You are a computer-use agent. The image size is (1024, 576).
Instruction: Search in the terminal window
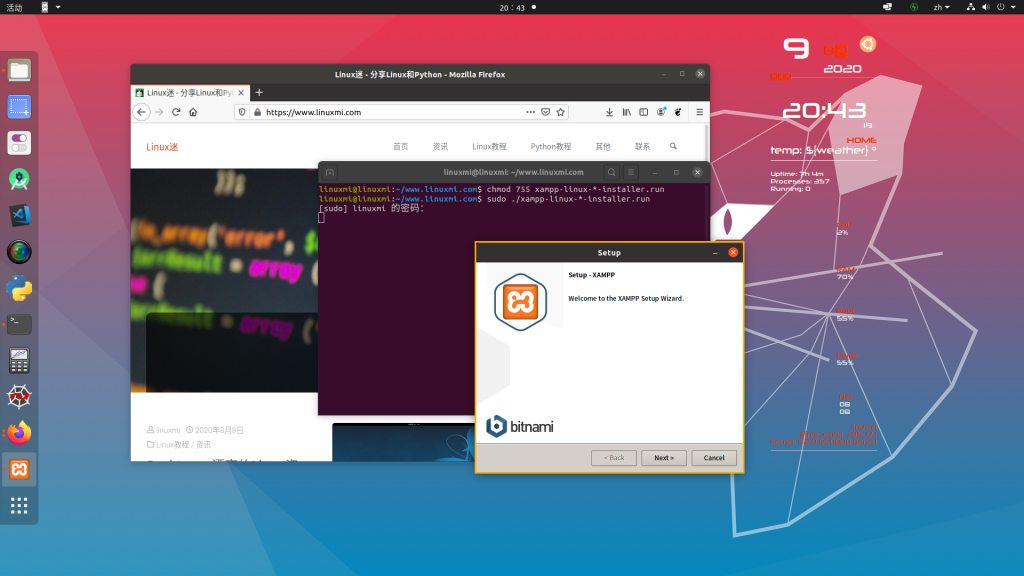[611, 172]
